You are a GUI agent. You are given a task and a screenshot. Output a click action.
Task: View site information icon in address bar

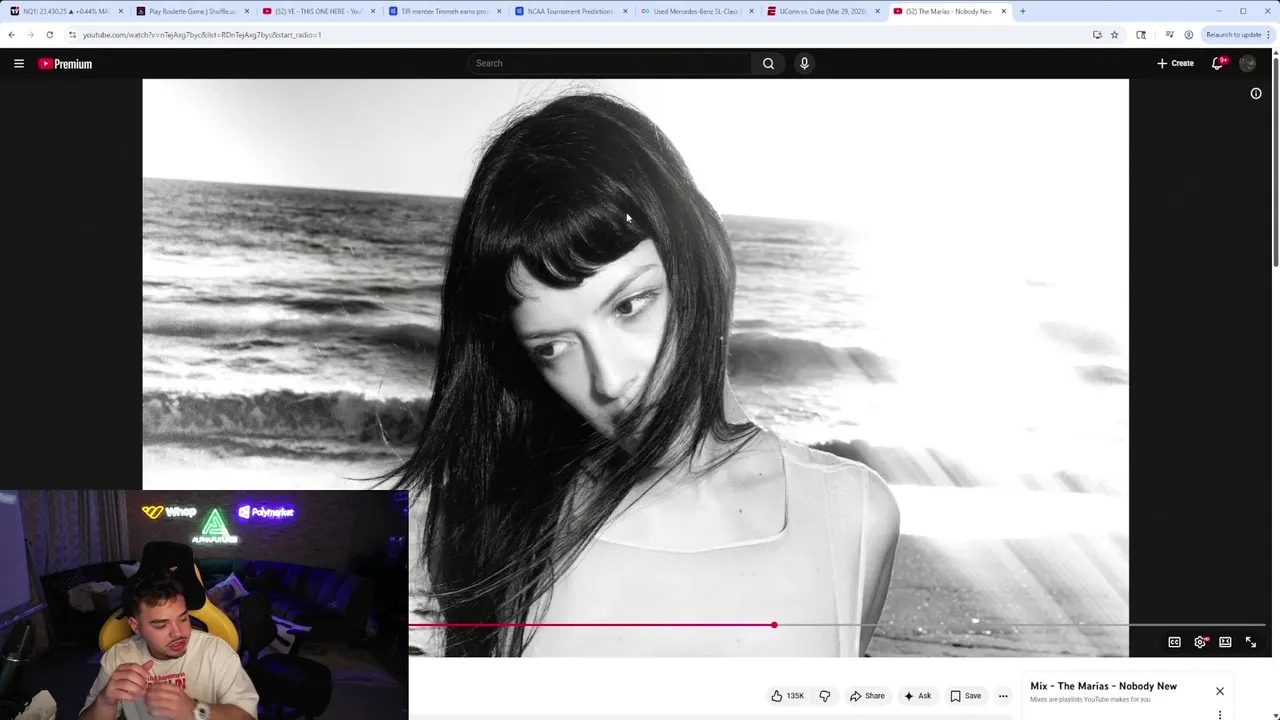pyautogui.click(x=72, y=34)
